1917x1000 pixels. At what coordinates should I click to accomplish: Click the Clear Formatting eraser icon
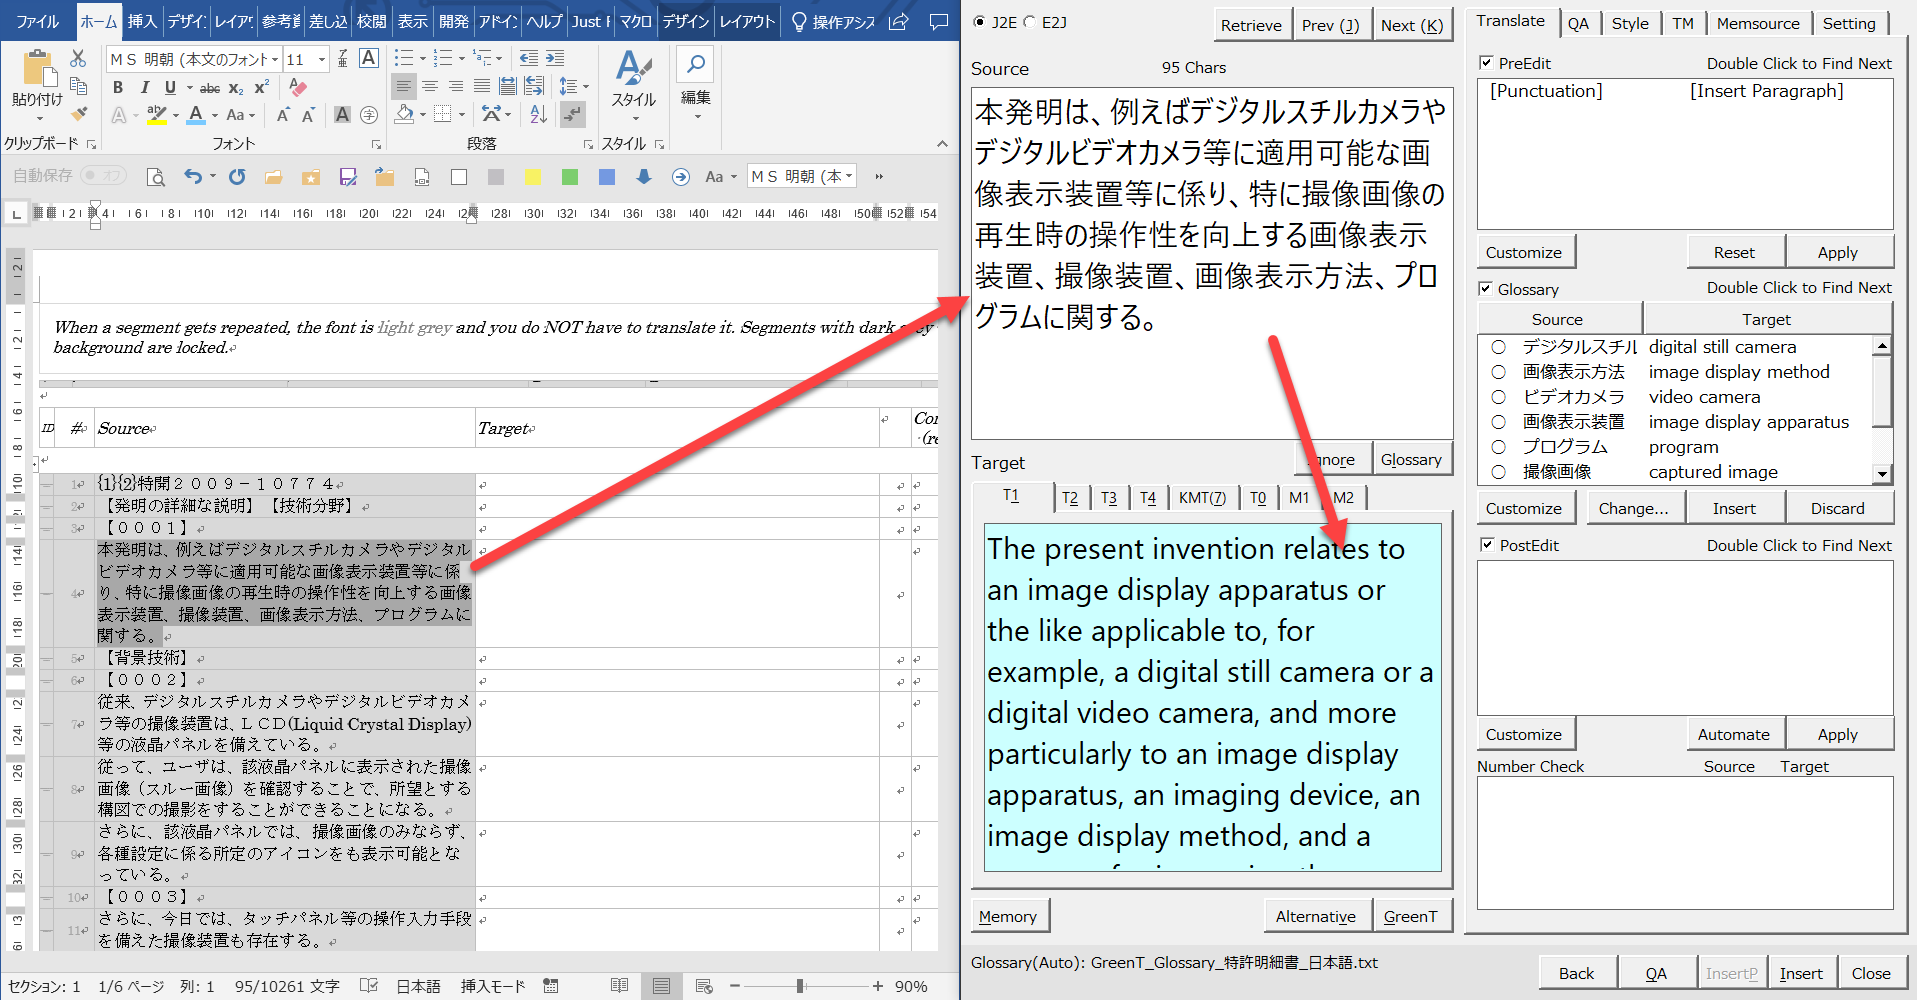pyautogui.click(x=298, y=88)
